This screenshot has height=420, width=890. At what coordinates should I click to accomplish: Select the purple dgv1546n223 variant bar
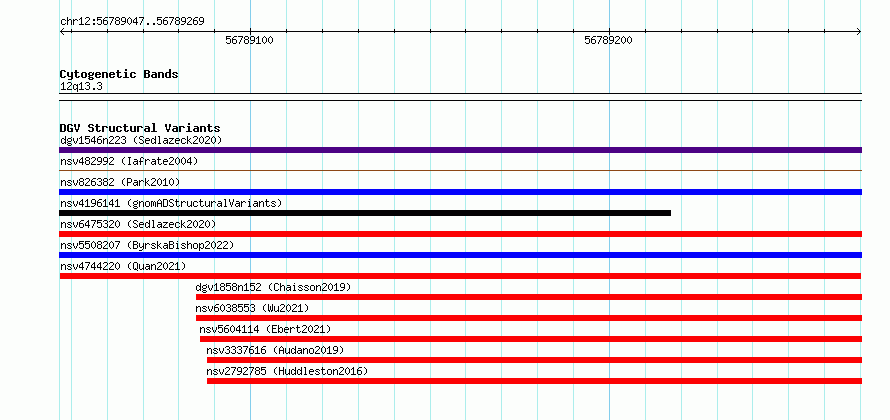[x=460, y=150]
